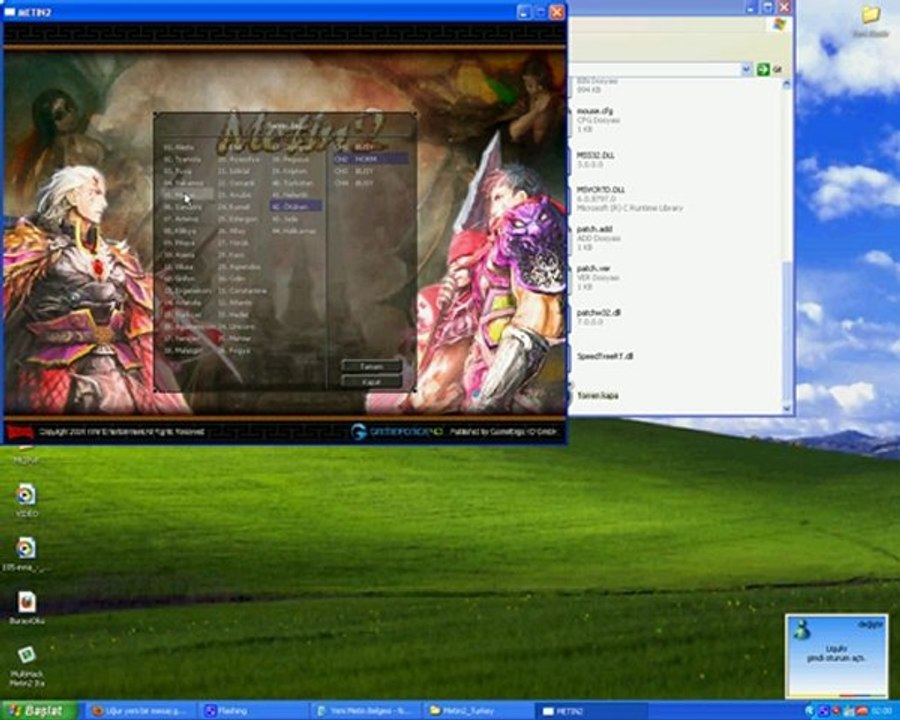Select channel CH2 NORM in channel list

pos(371,158)
